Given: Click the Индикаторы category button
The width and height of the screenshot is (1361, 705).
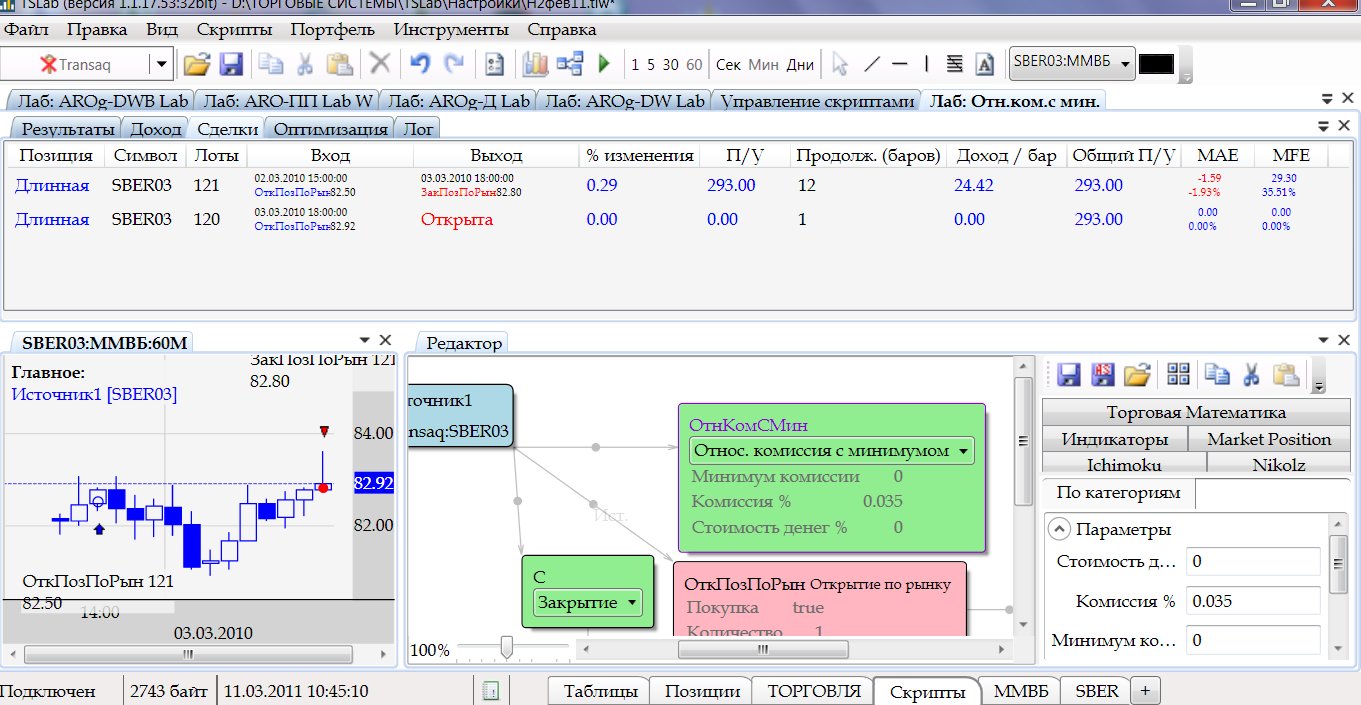Looking at the screenshot, I should pos(1114,439).
